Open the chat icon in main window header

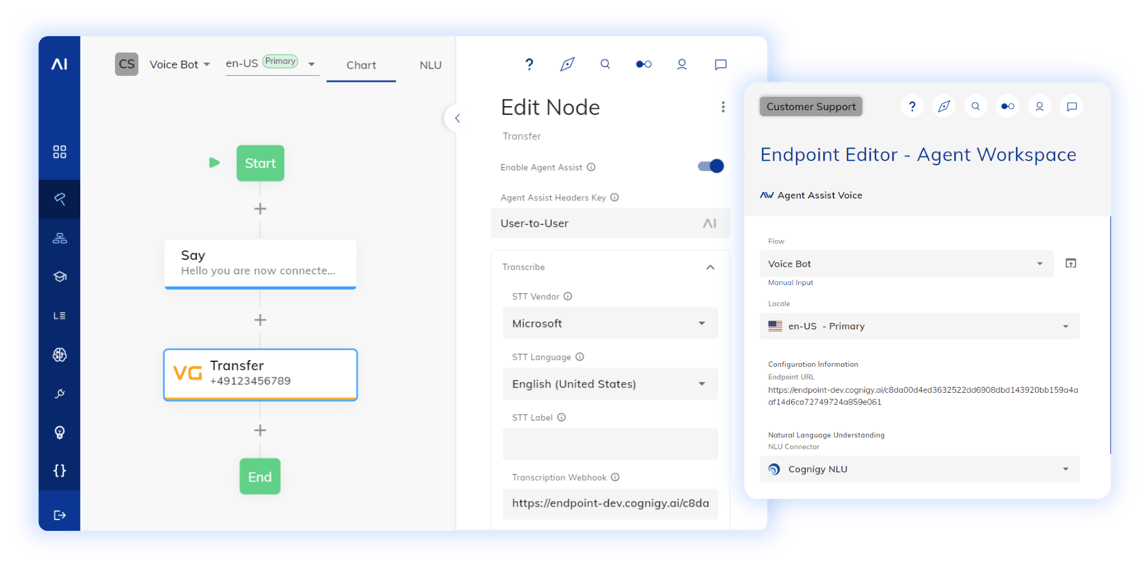click(x=721, y=64)
